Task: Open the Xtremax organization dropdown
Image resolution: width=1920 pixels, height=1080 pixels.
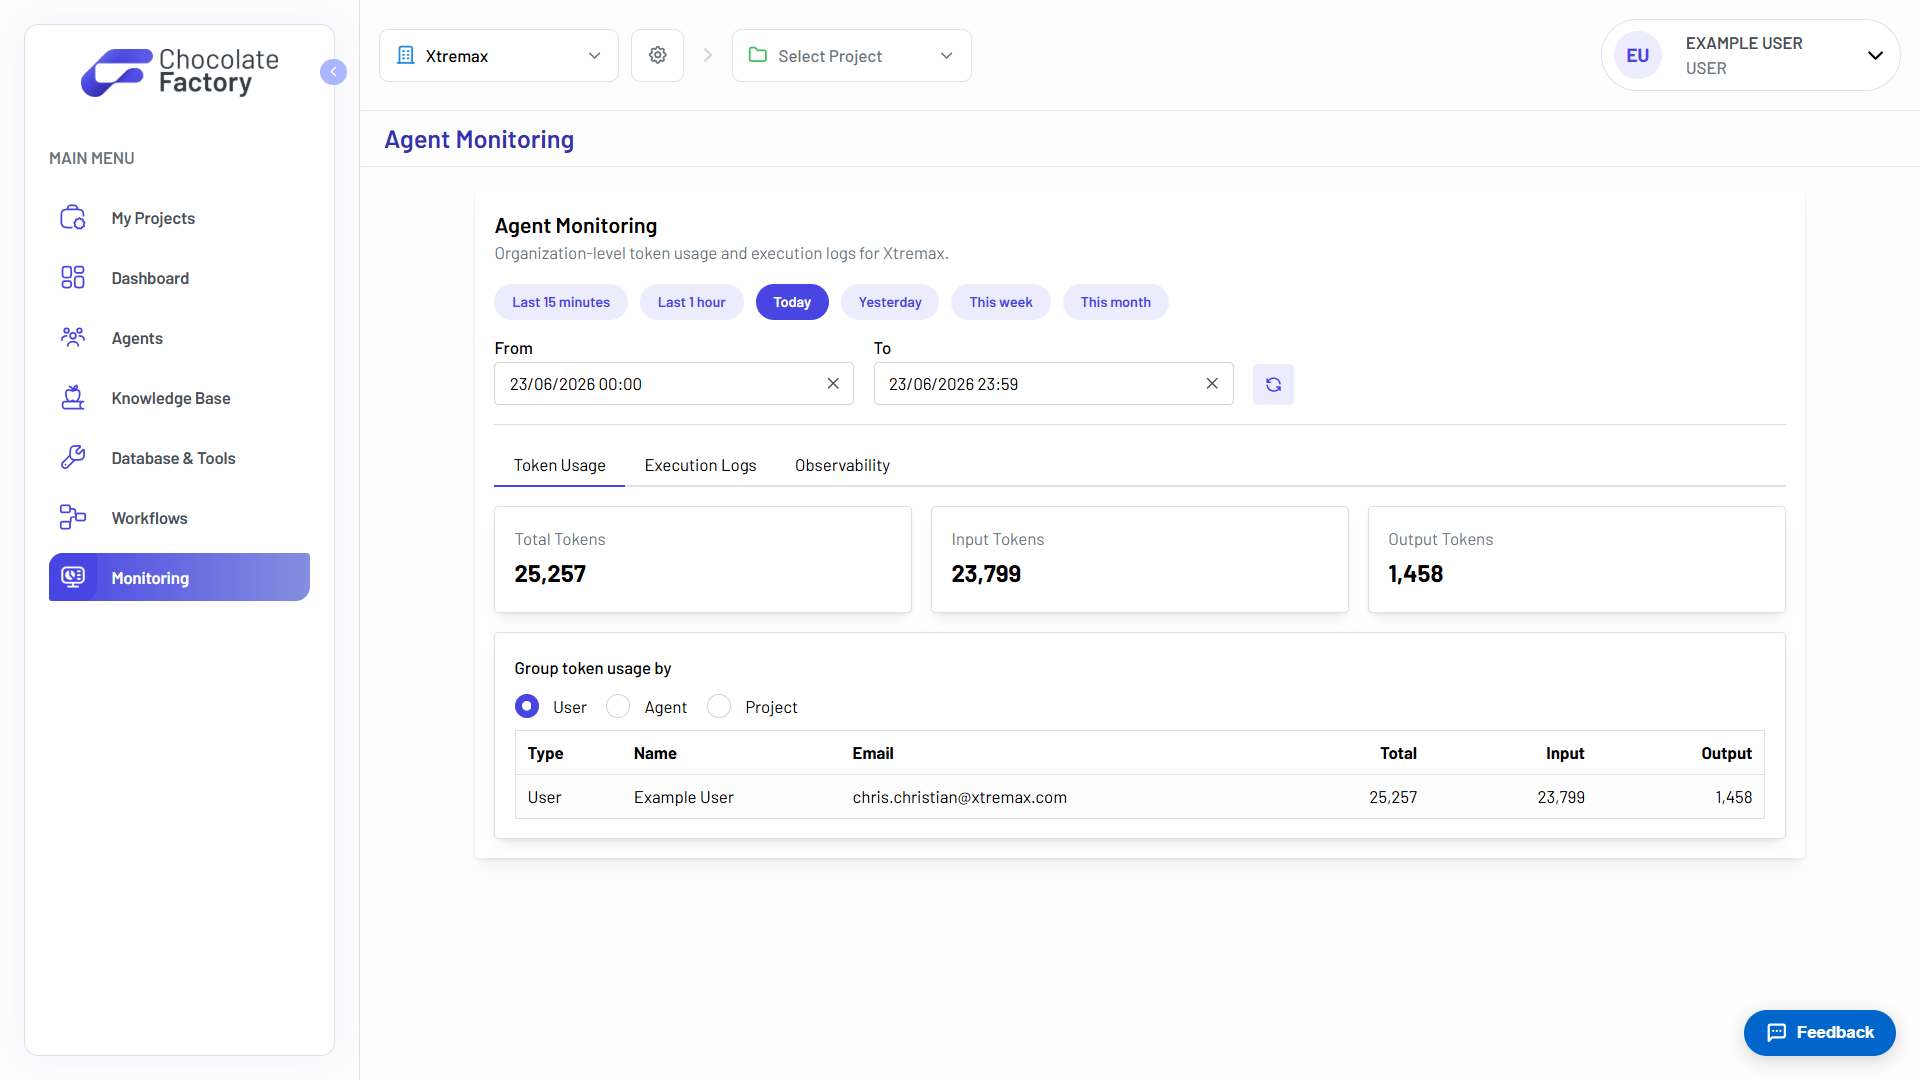Action: (499, 55)
